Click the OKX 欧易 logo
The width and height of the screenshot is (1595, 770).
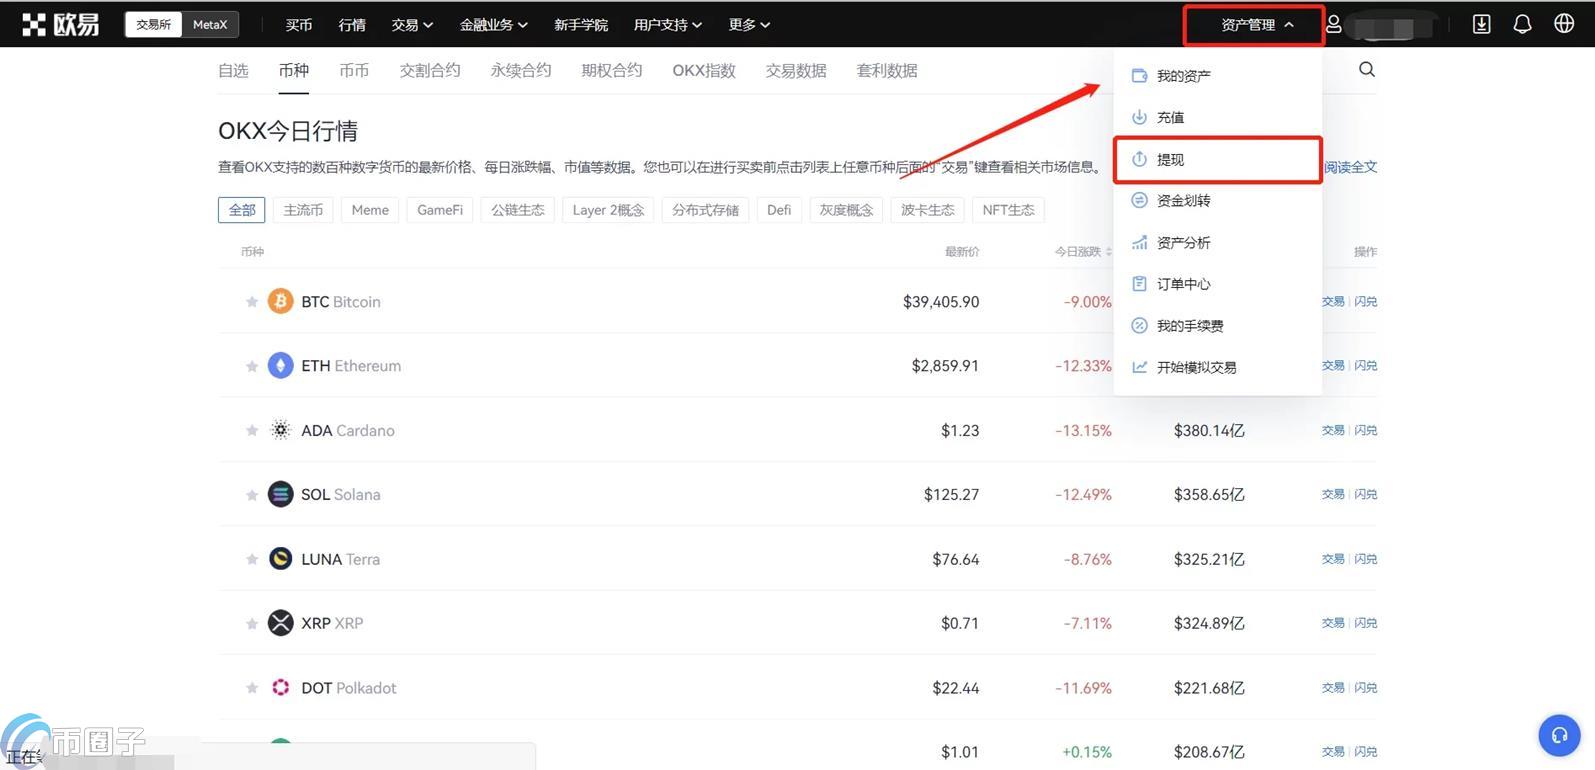pyautogui.click(x=61, y=24)
